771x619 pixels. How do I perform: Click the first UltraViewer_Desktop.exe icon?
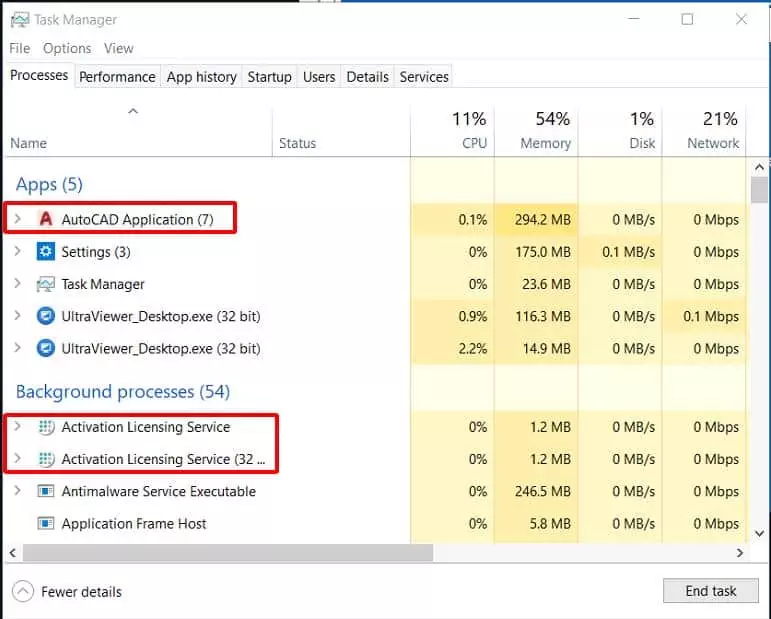click(45, 317)
